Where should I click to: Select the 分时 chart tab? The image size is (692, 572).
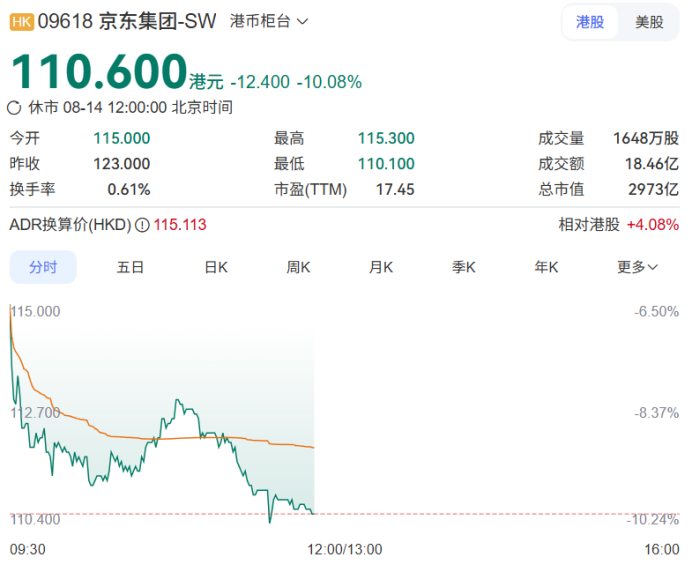pyautogui.click(x=43, y=267)
